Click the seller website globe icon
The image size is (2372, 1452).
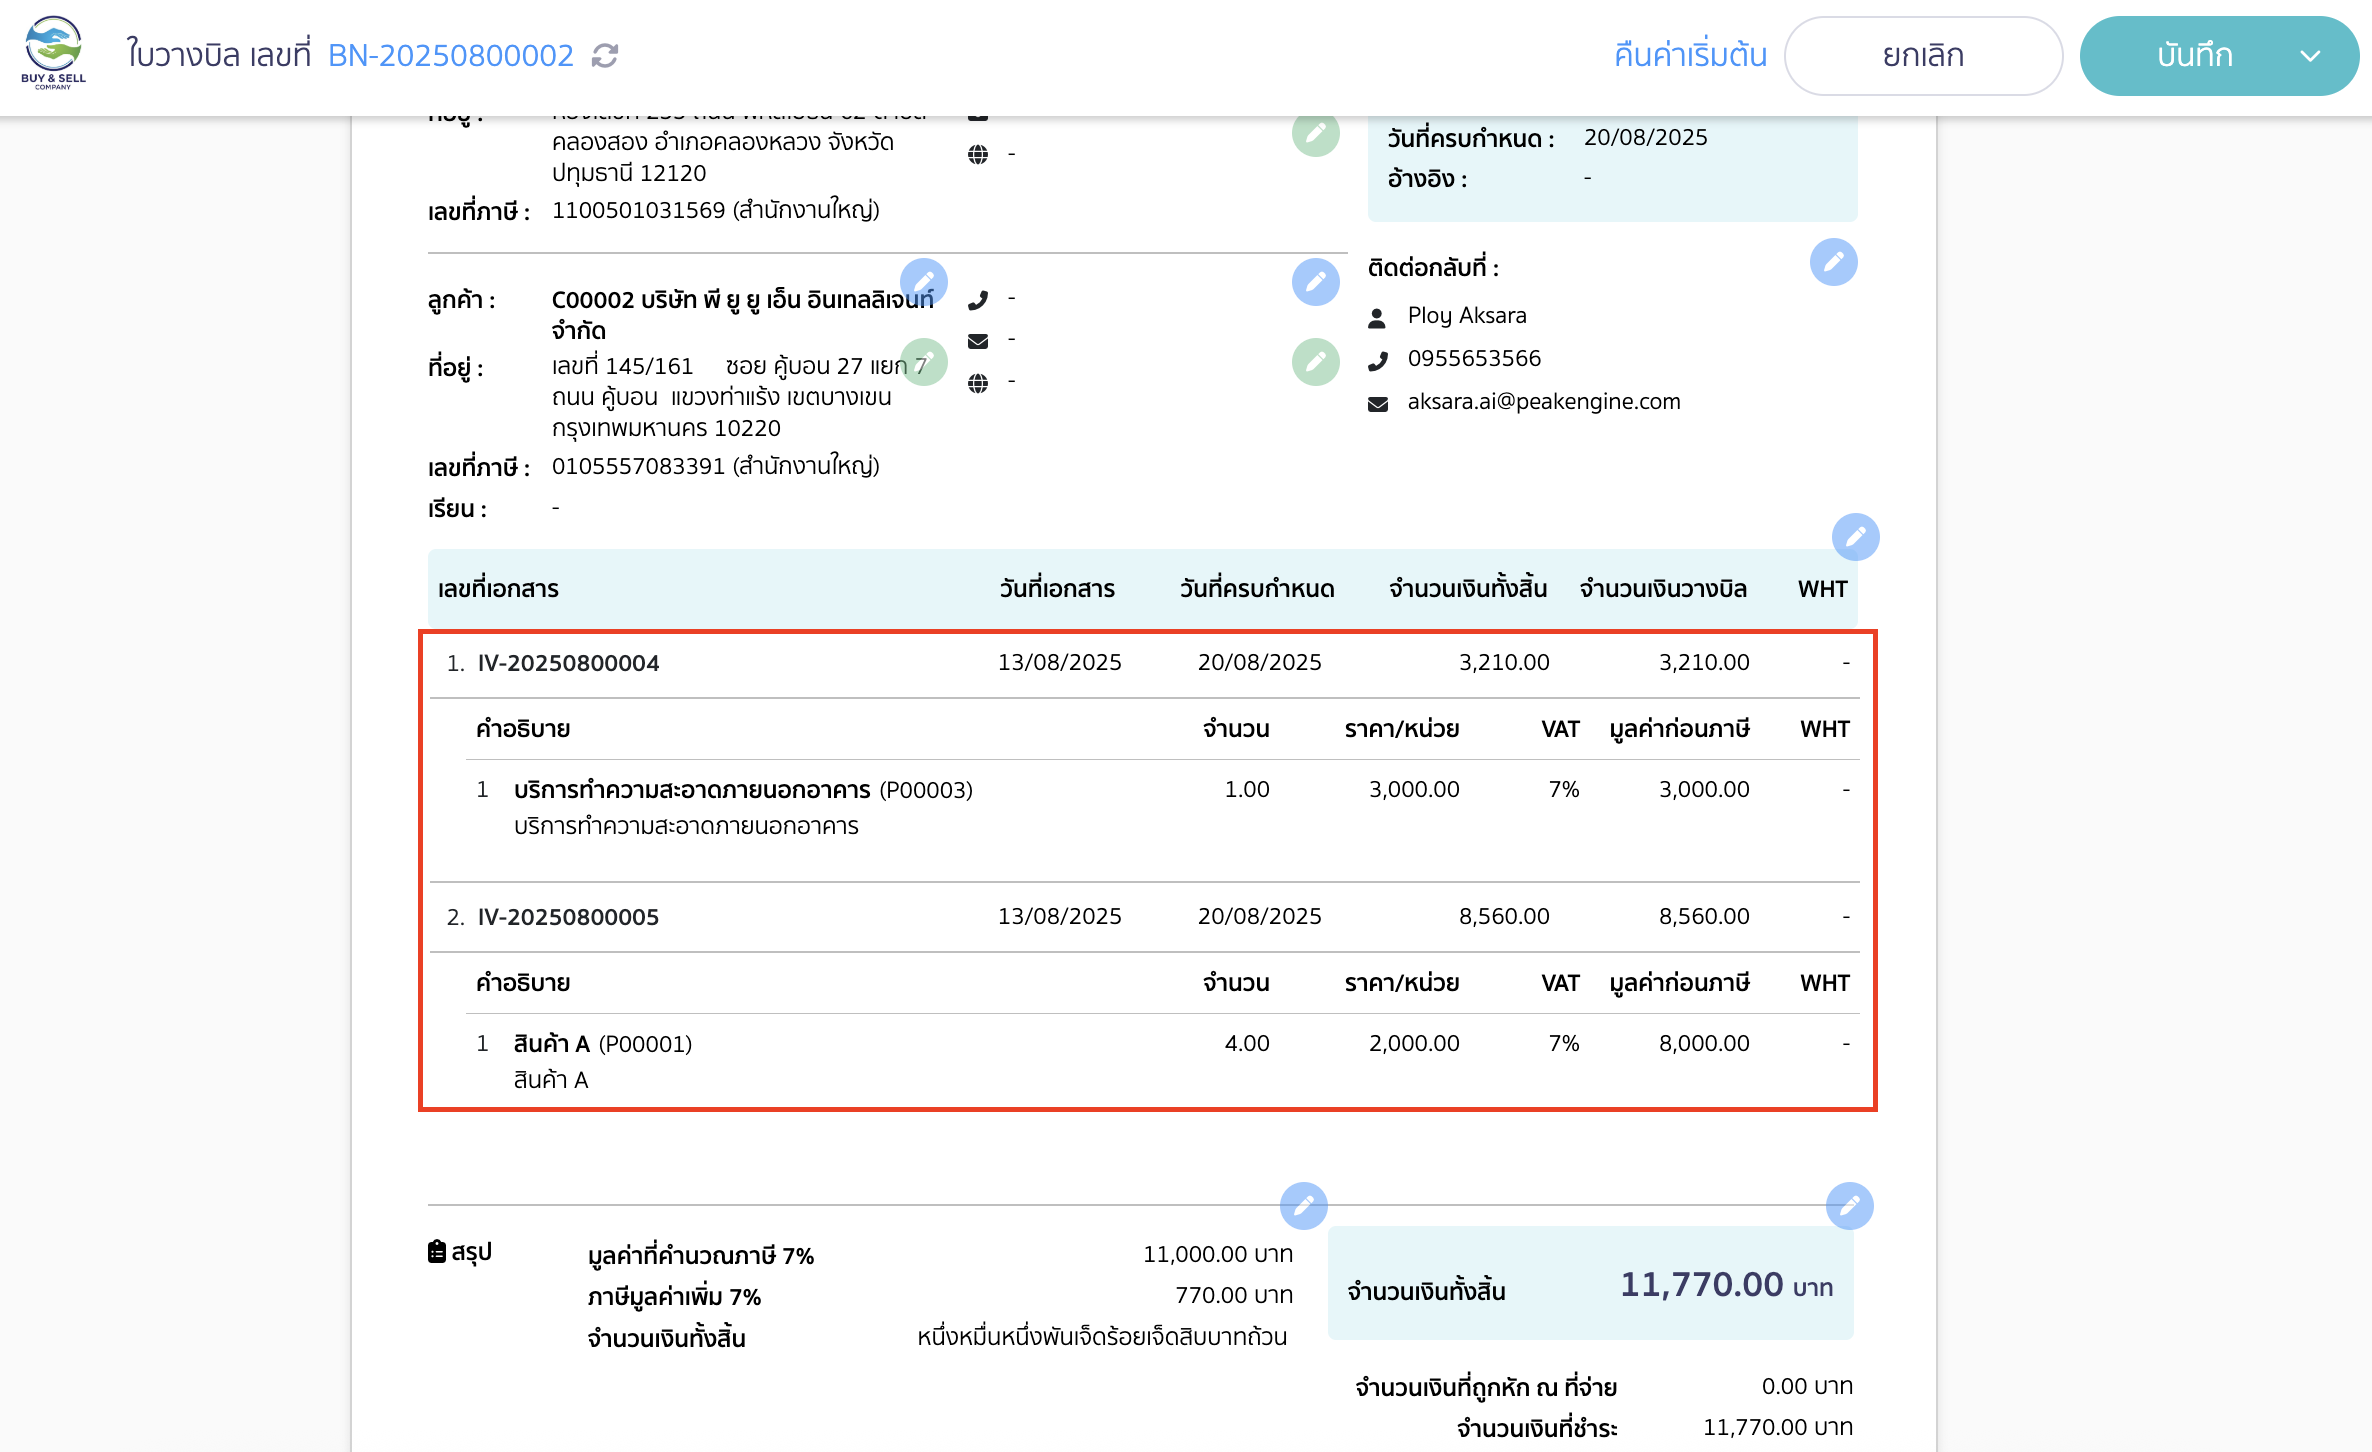978,155
